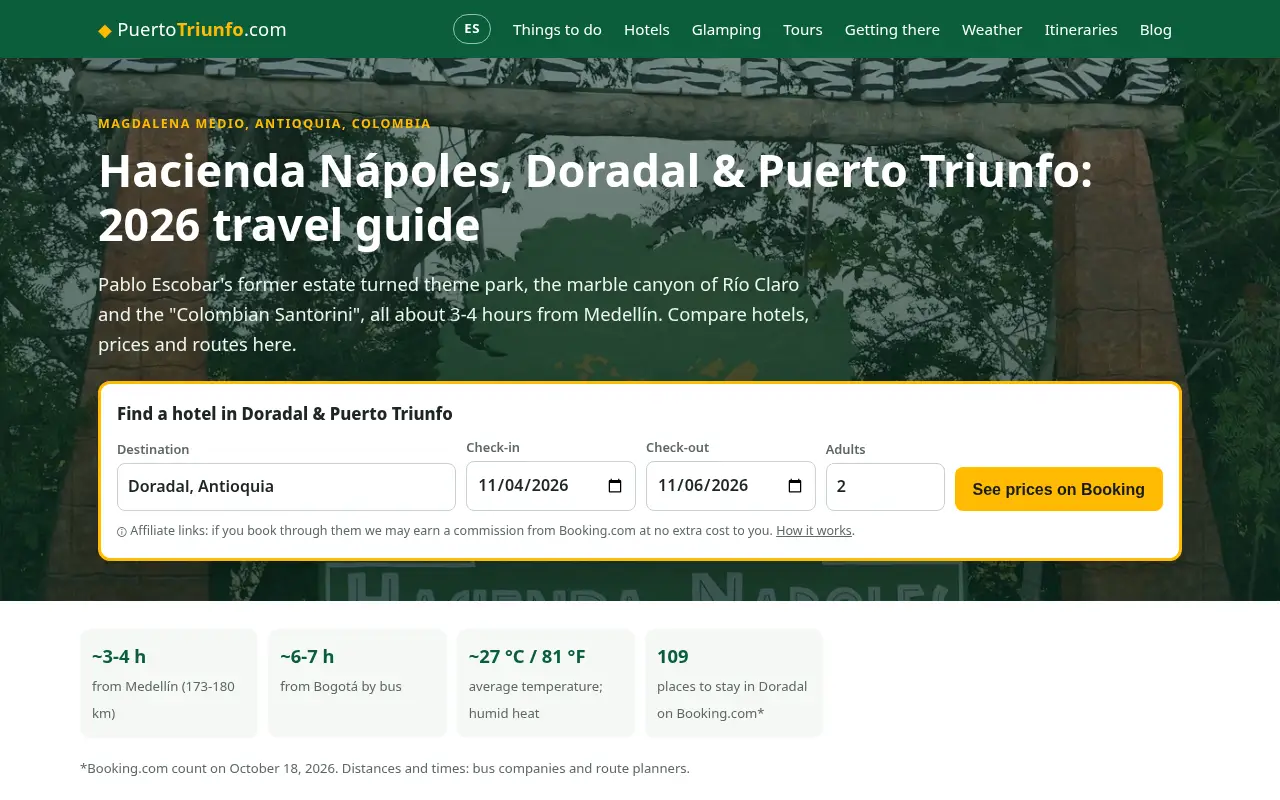Click the Find a hotel in Doradal heading
1280x800 pixels.
coord(285,414)
